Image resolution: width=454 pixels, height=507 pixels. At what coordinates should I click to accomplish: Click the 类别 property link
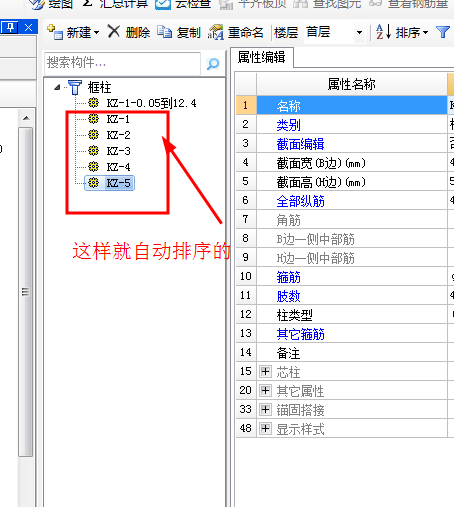click(288, 125)
